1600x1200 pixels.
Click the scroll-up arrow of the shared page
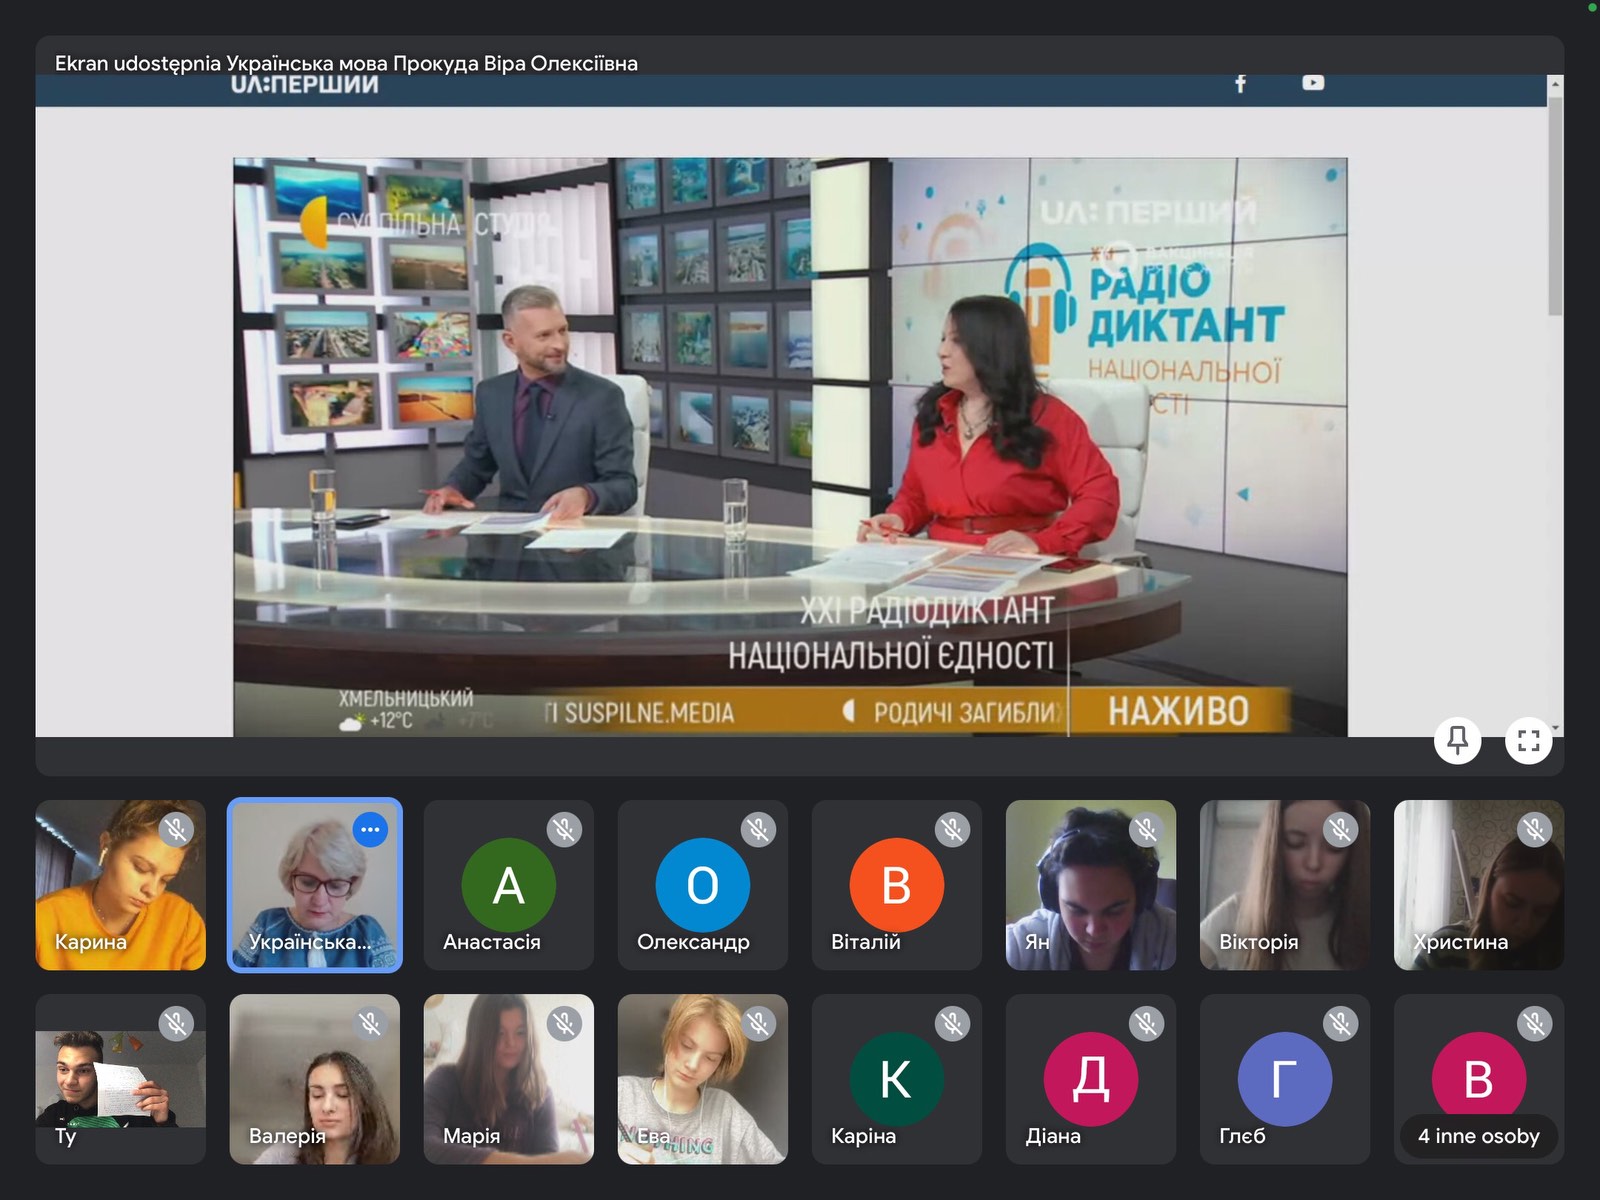[1555, 85]
